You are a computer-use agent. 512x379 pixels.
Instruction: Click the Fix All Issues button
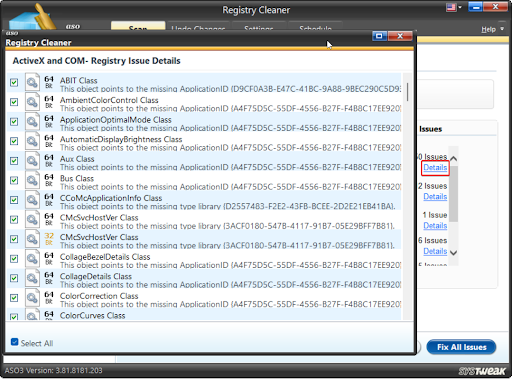tap(461, 347)
